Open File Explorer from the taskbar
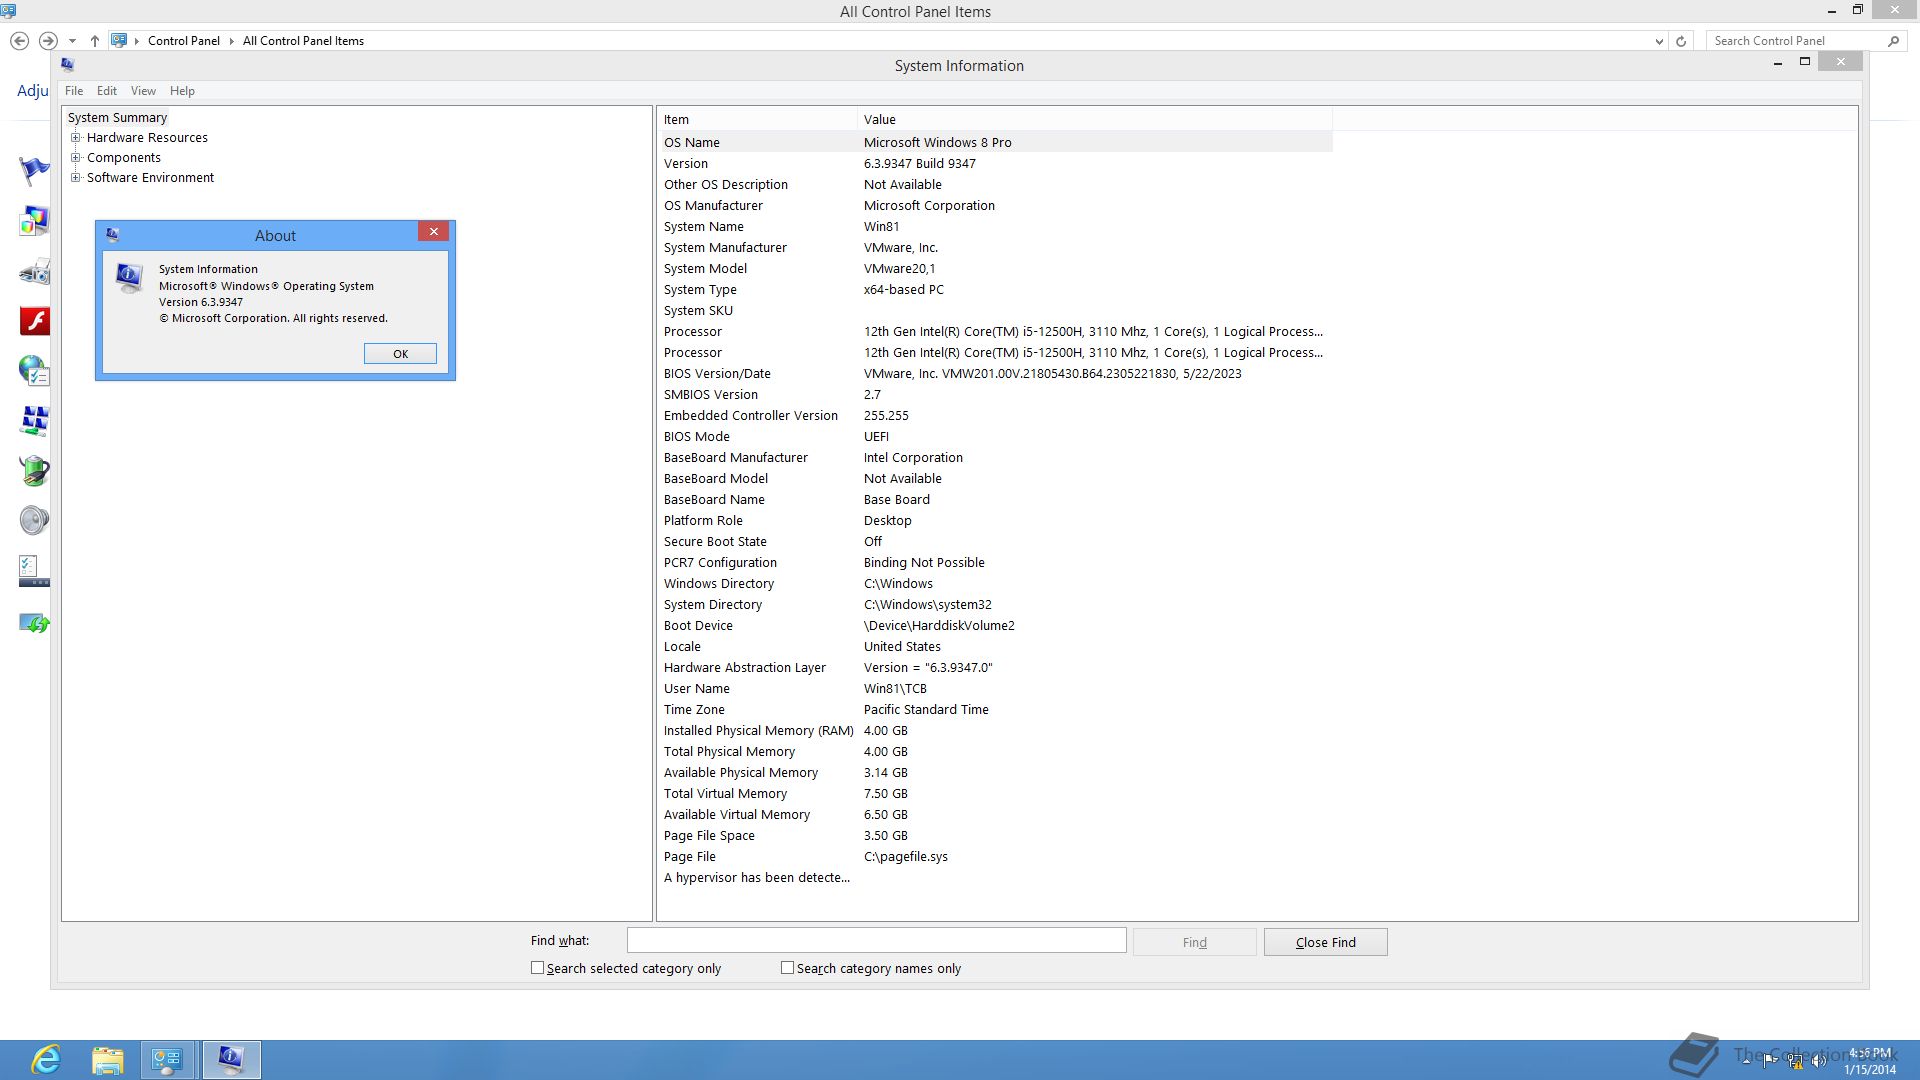The image size is (1920, 1080). pyautogui.click(x=108, y=1060)
